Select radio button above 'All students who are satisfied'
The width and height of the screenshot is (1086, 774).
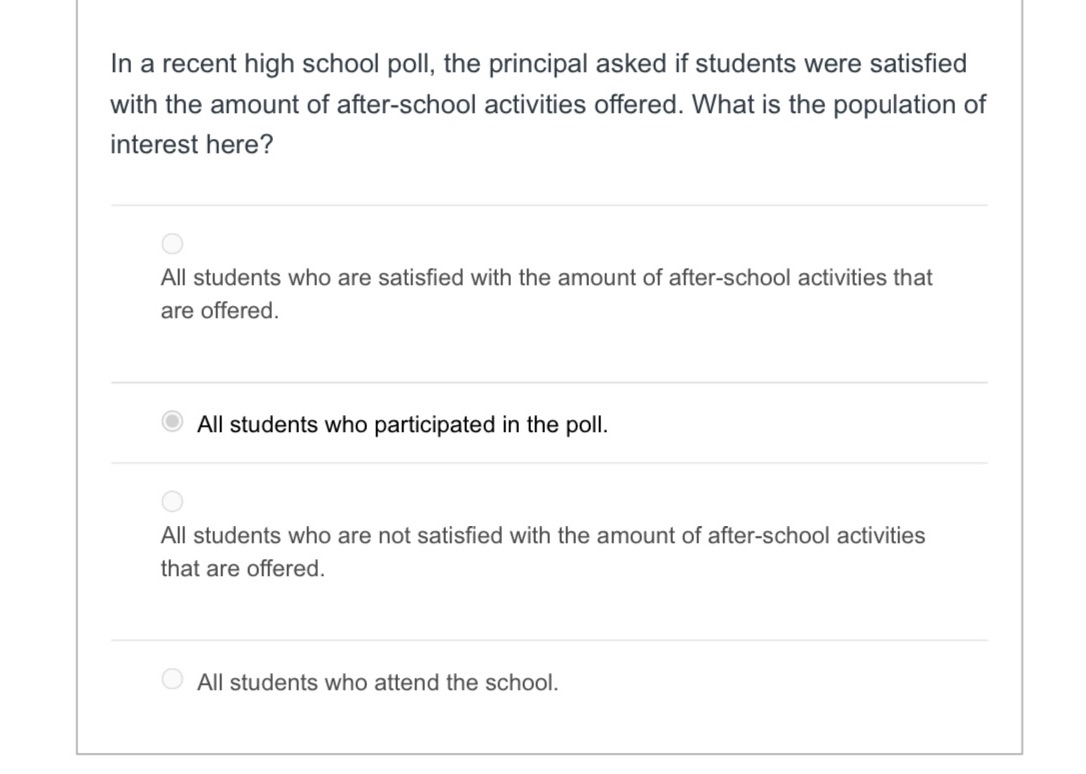(x=173, y=243)
